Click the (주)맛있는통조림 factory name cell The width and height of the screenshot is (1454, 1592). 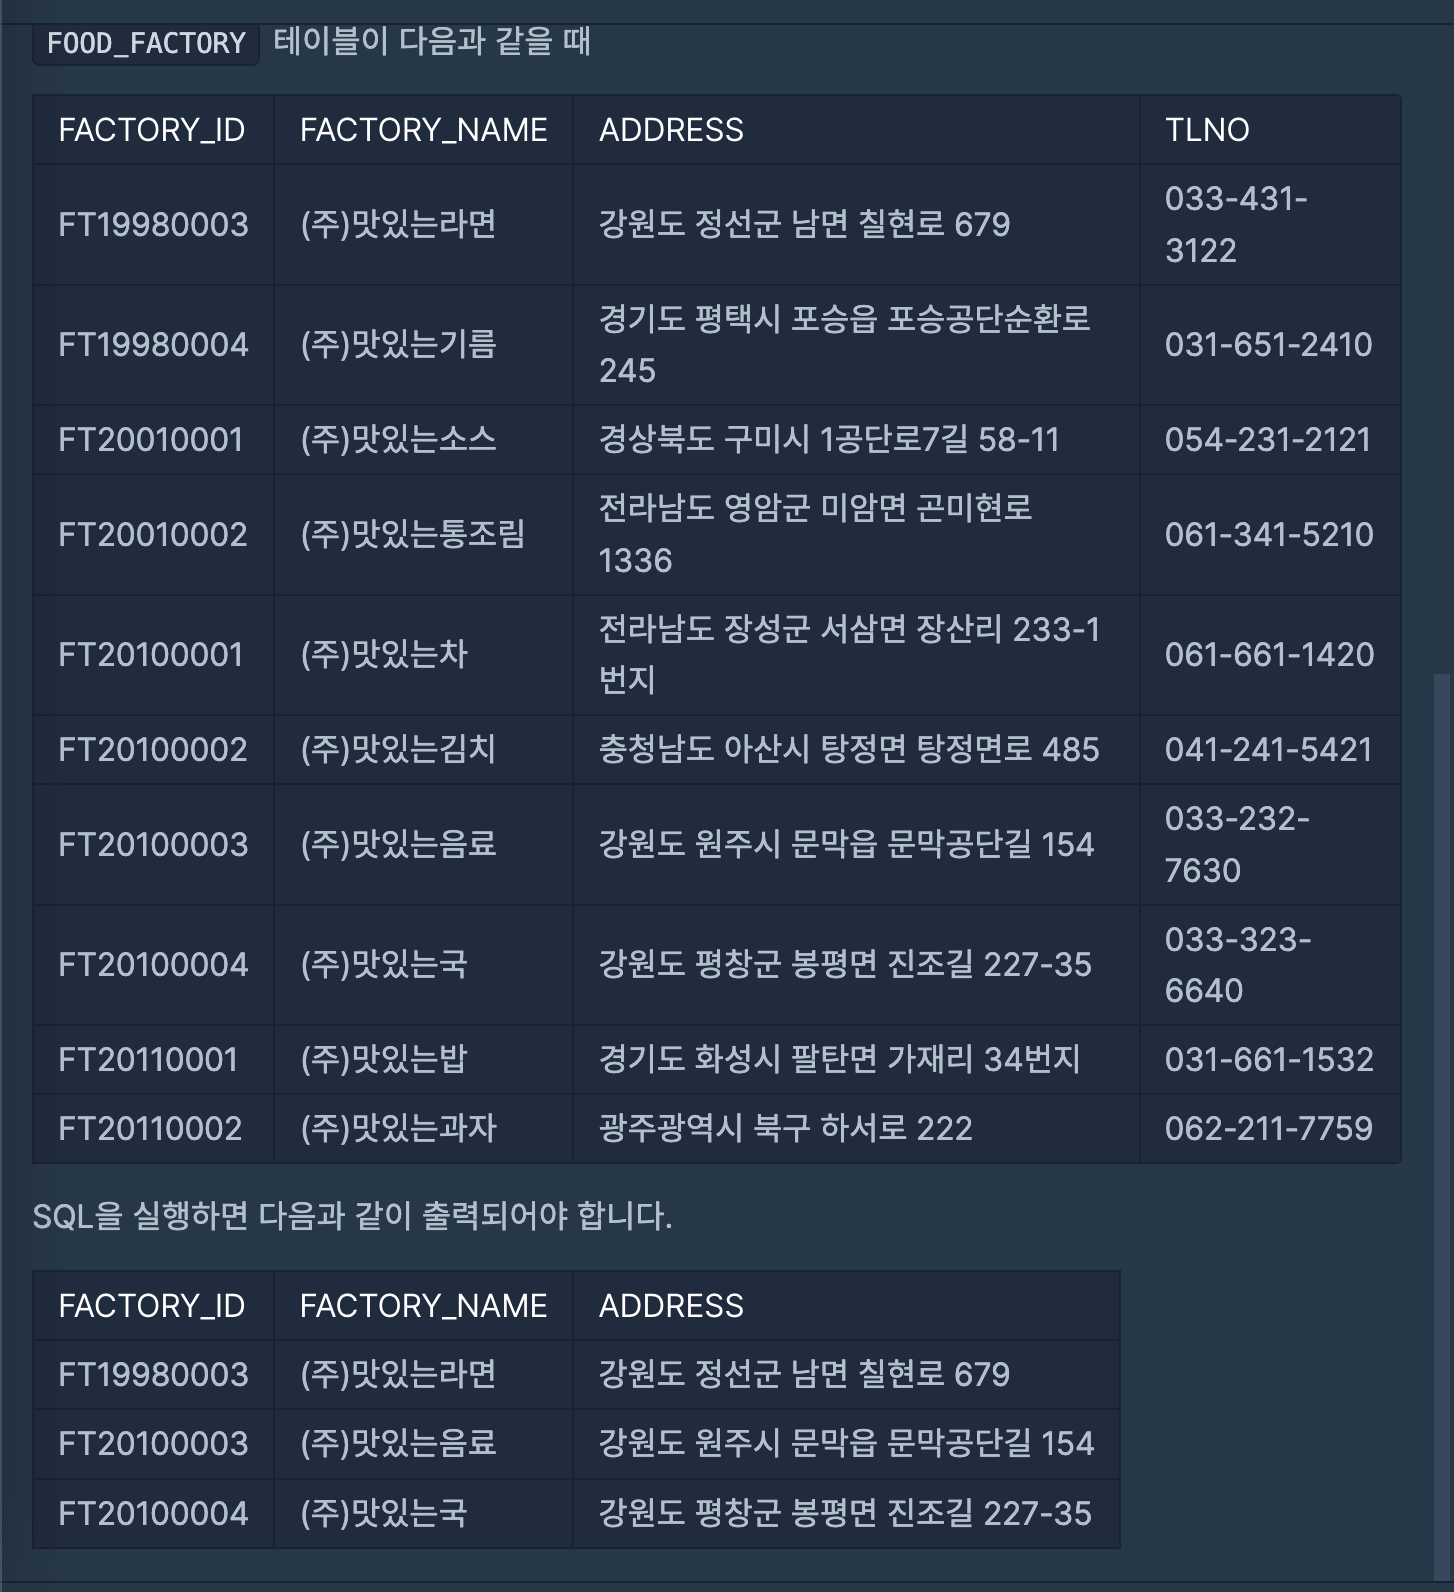coord(412,535)
